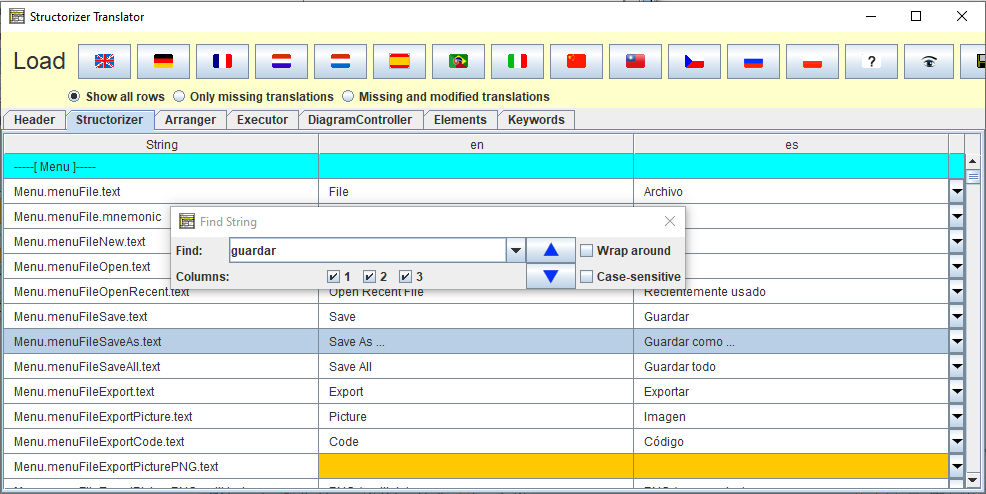Load the Taiwan flag locale
Viewport: 986px width, 494px height.
click(x=635, y=61)
